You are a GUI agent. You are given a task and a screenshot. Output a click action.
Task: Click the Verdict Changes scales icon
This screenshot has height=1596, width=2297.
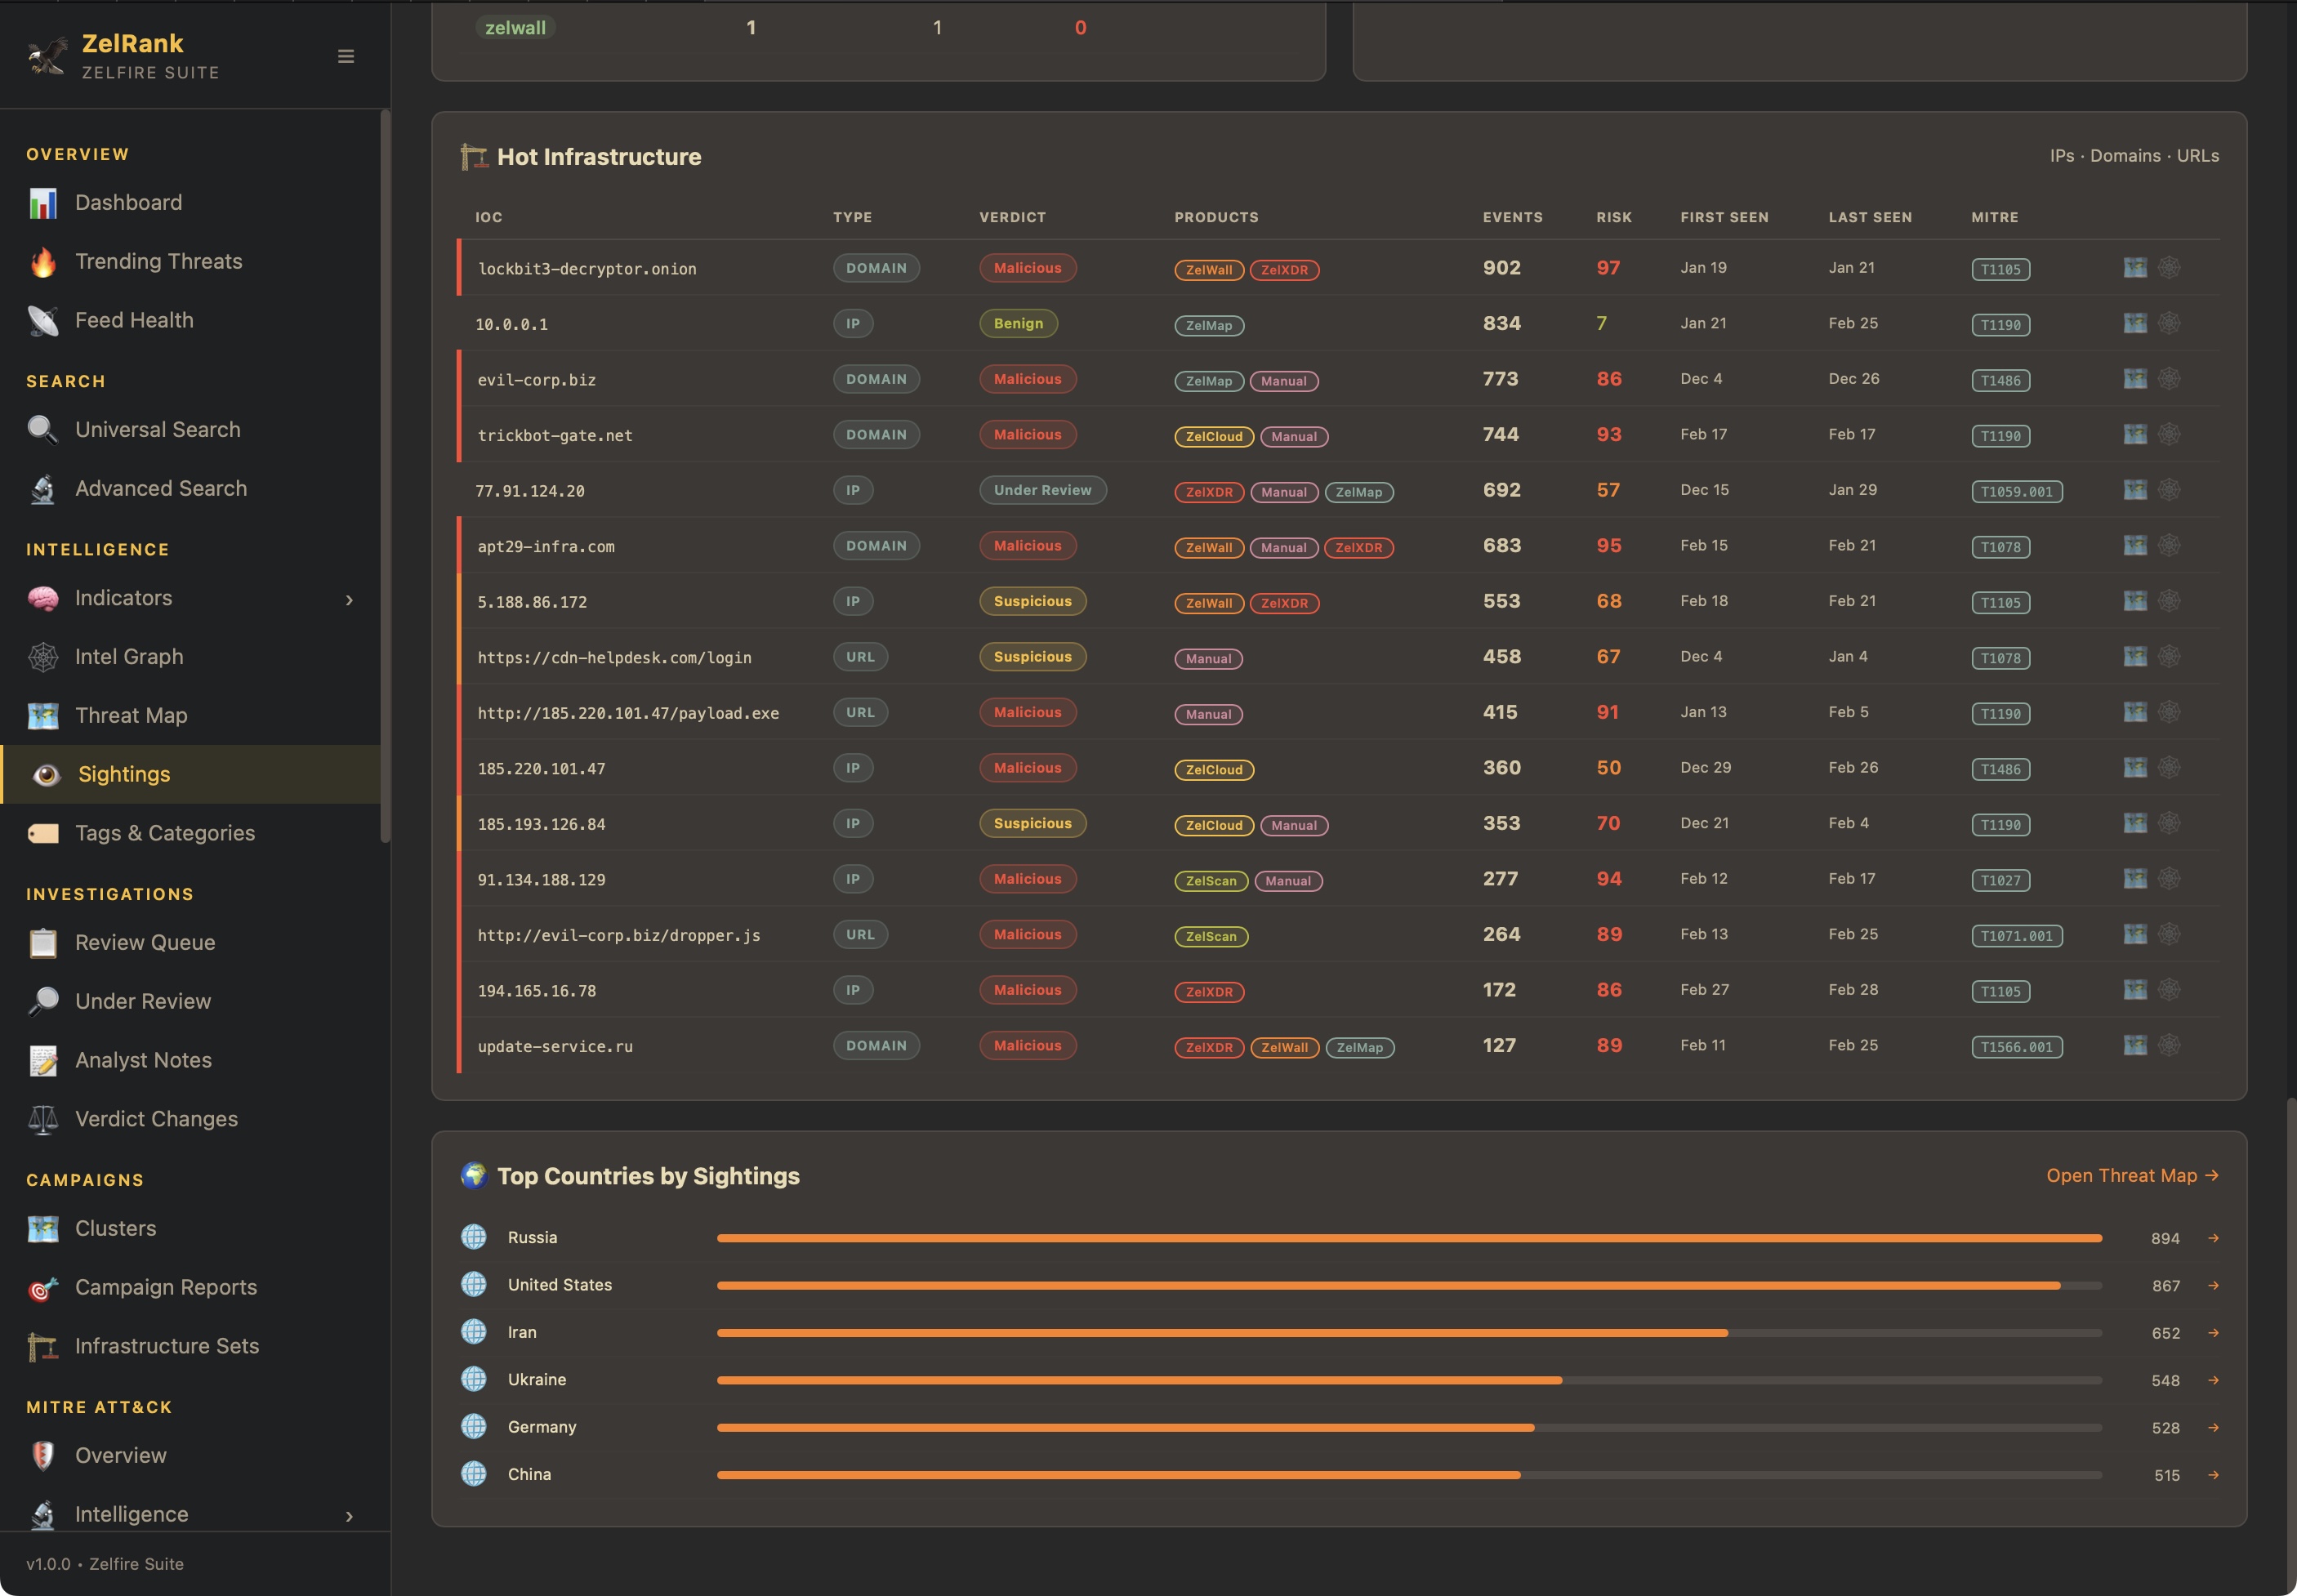coord(42,1118)
